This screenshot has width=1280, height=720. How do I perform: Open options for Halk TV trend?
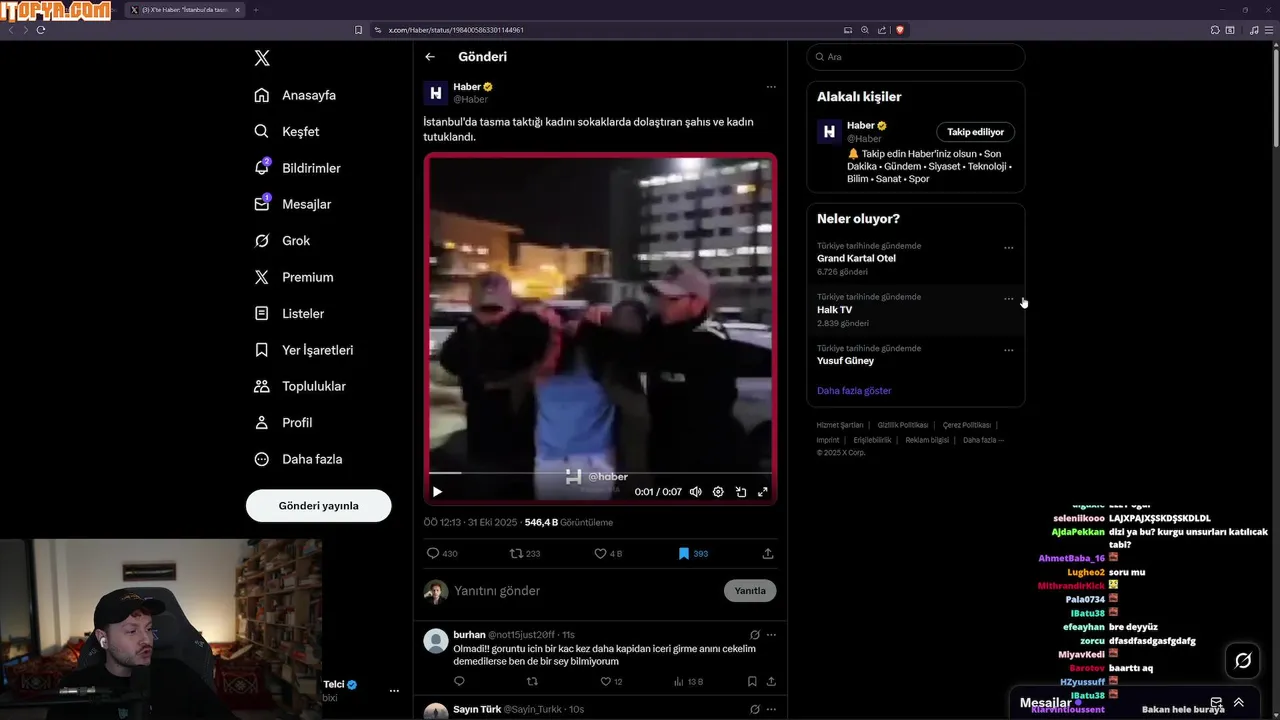point(1008,299)
